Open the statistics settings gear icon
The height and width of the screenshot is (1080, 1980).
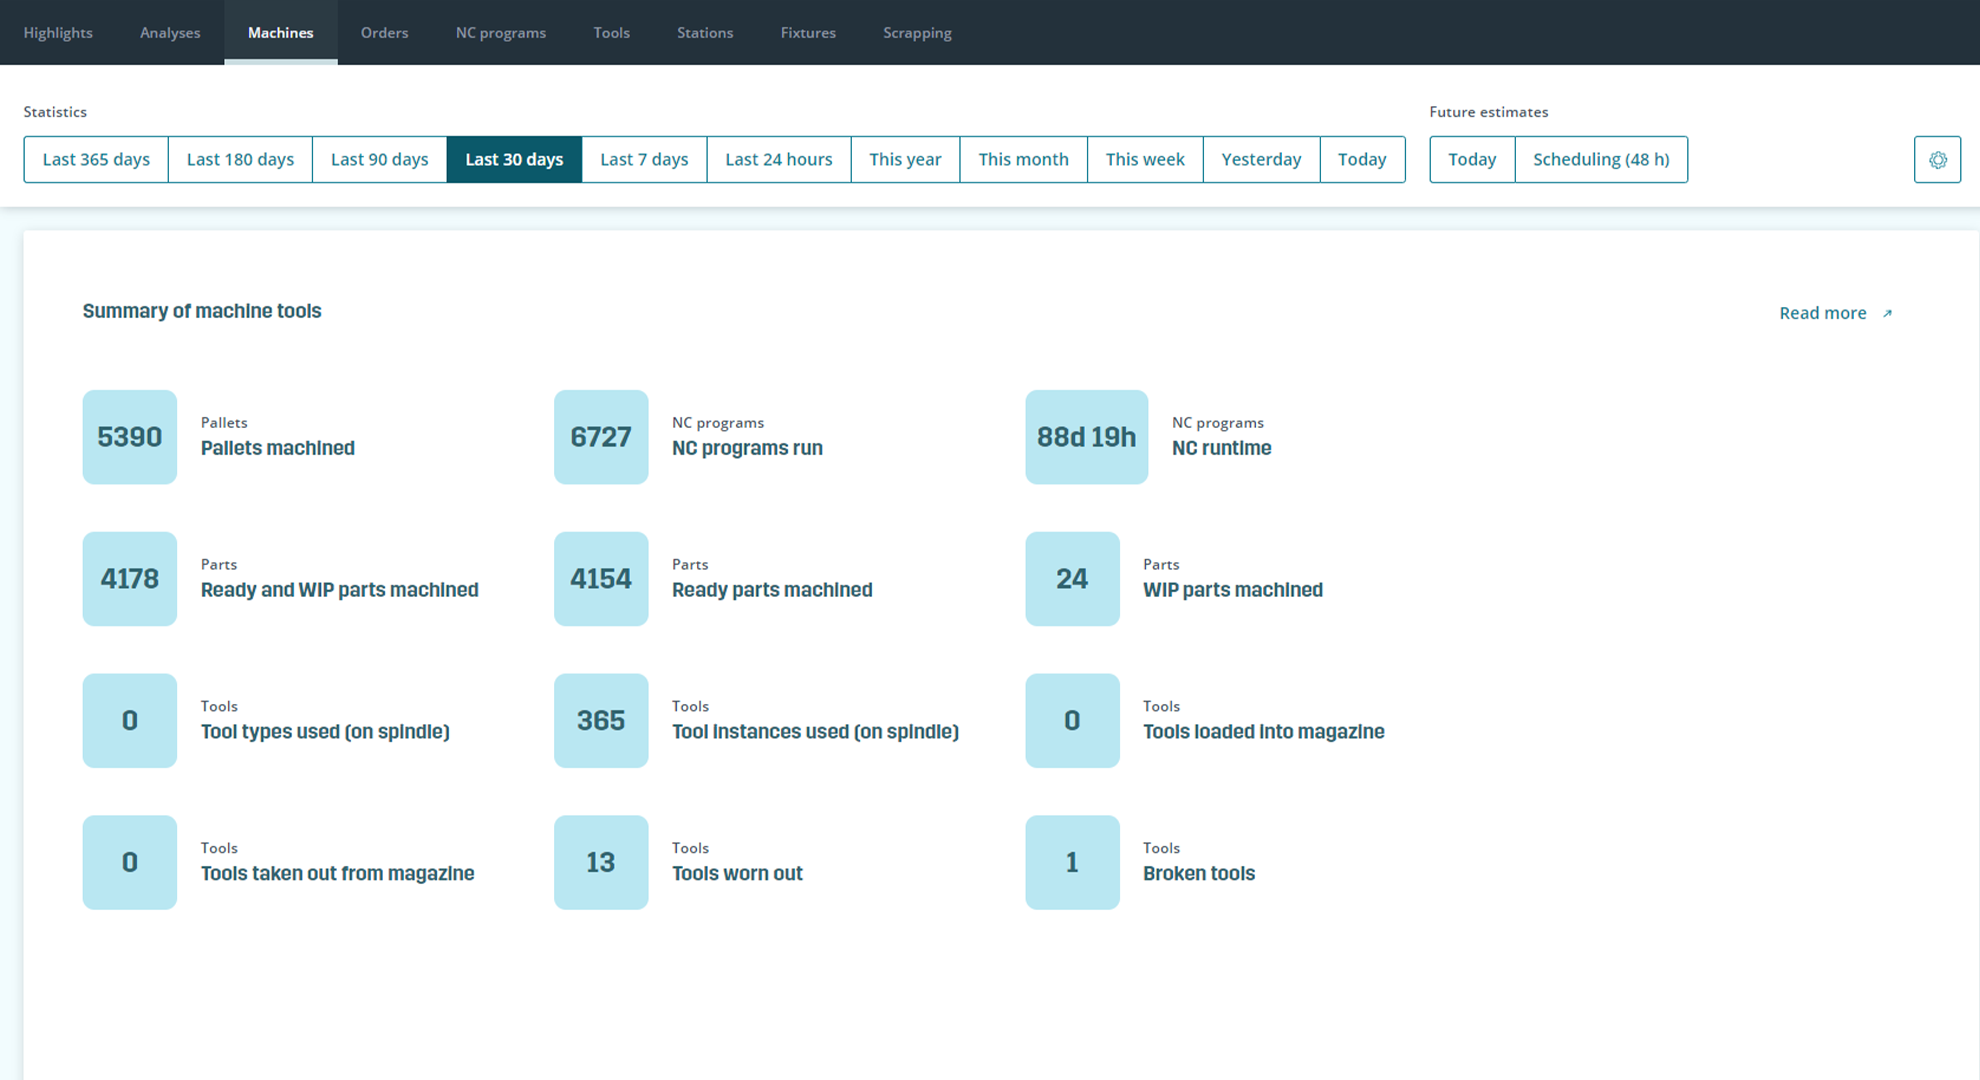pos(1937,160)
